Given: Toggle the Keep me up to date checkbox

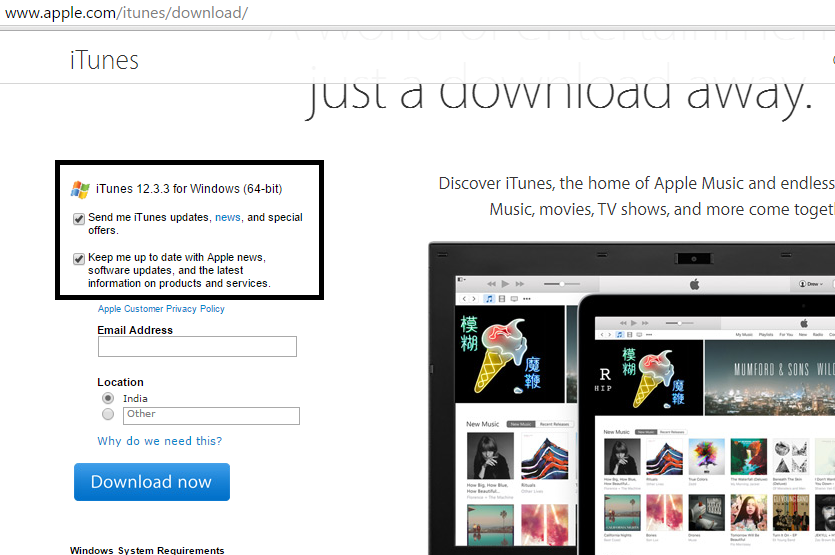Looking at the screenshot, I should click(x=79, y=259).
